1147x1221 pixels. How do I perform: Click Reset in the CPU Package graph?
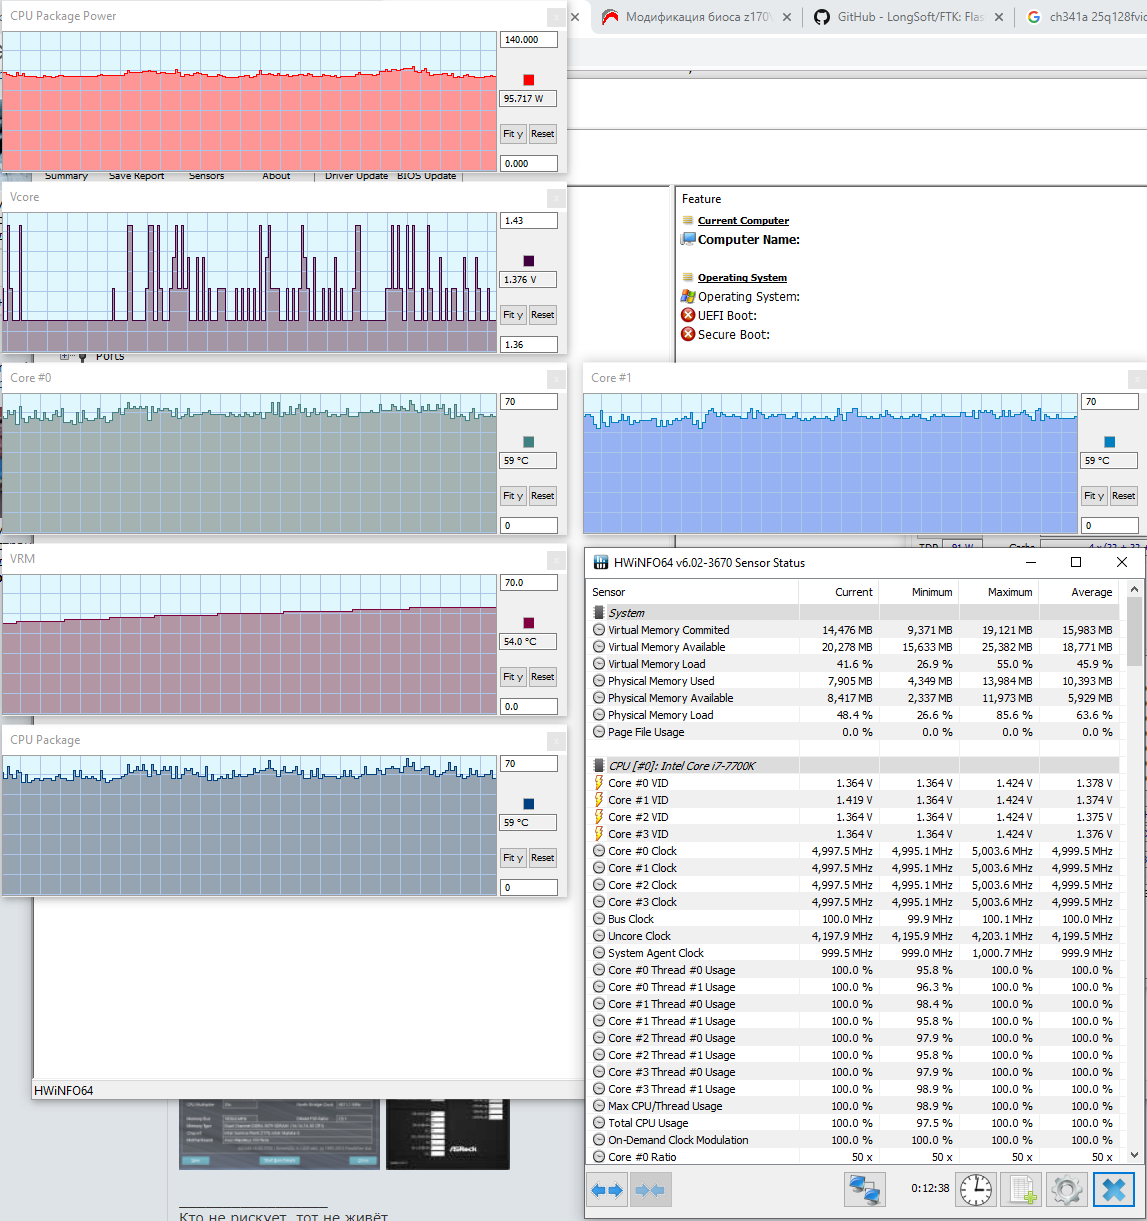click(543, 858)
